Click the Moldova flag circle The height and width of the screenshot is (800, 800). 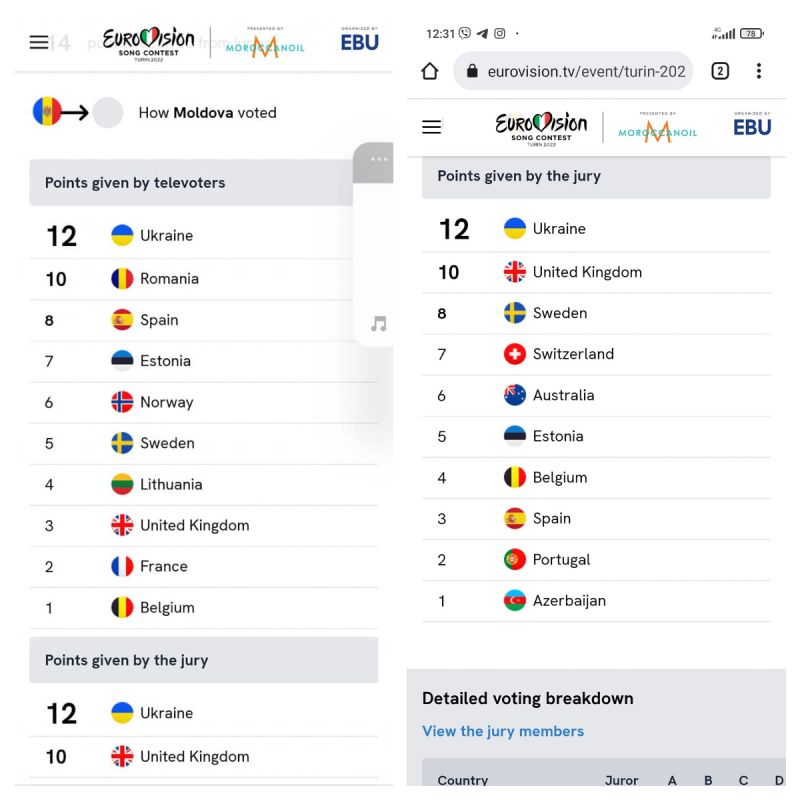pos(47,111)
